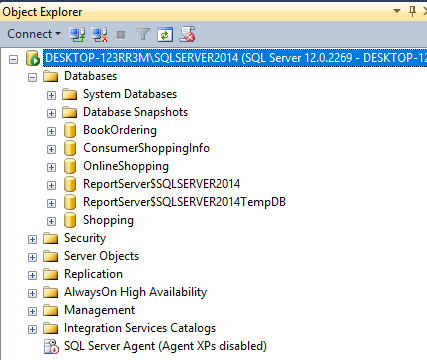This screenshot has height=360, width=427.
Task: Expand the Server Objects folder
Action: pos(32,258)
